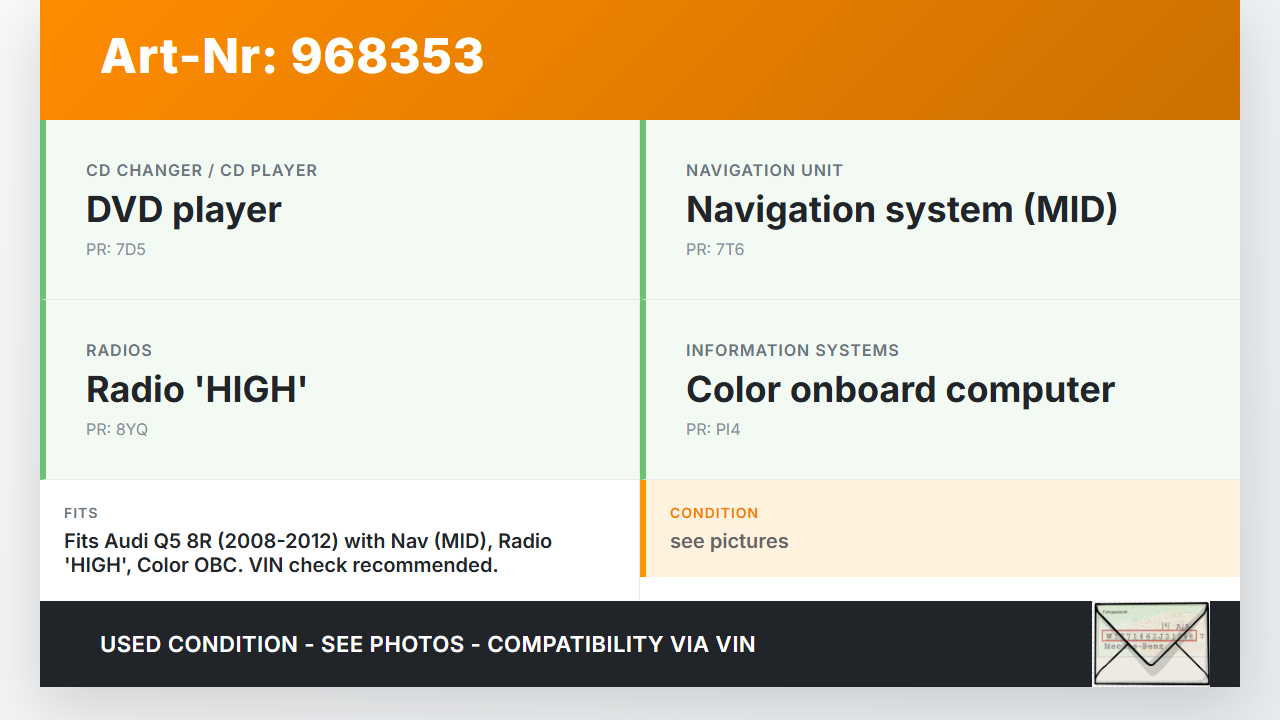Click the FITS section label
Image resolution: width=1280 pixels, height=720 pixels.
coord(81,513)
